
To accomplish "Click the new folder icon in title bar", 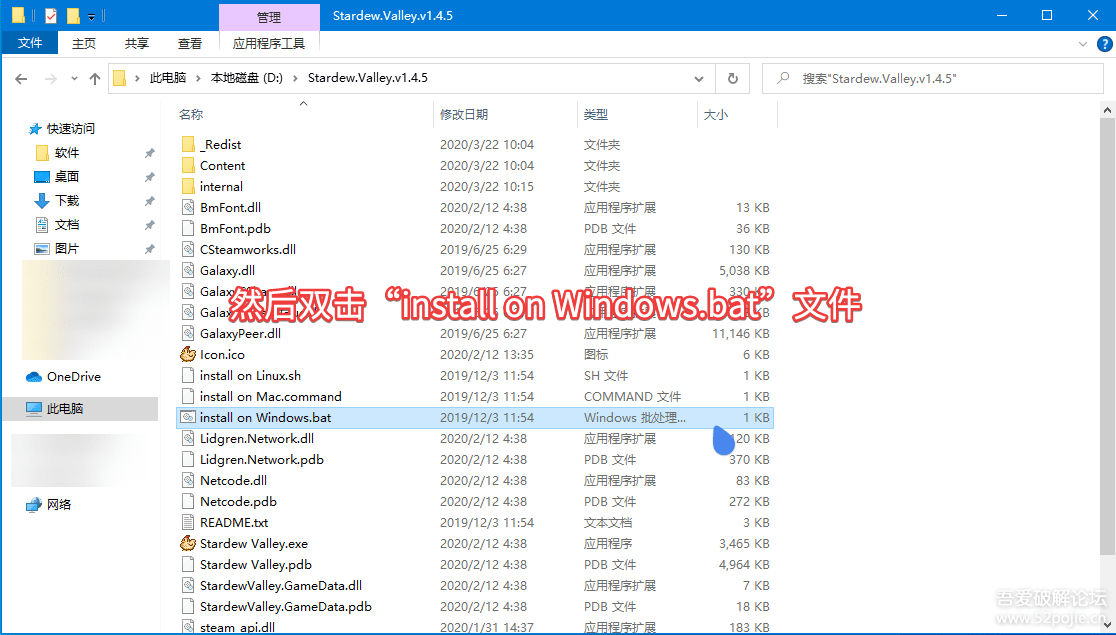I will pyautogui.click(x=73, y=15).
